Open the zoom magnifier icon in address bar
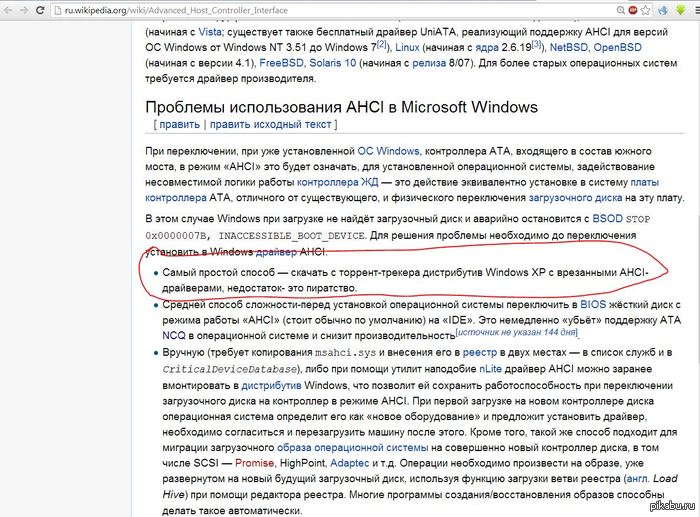Image resolution: width=700 pixels, height=517 pixels. coord(621,10)
